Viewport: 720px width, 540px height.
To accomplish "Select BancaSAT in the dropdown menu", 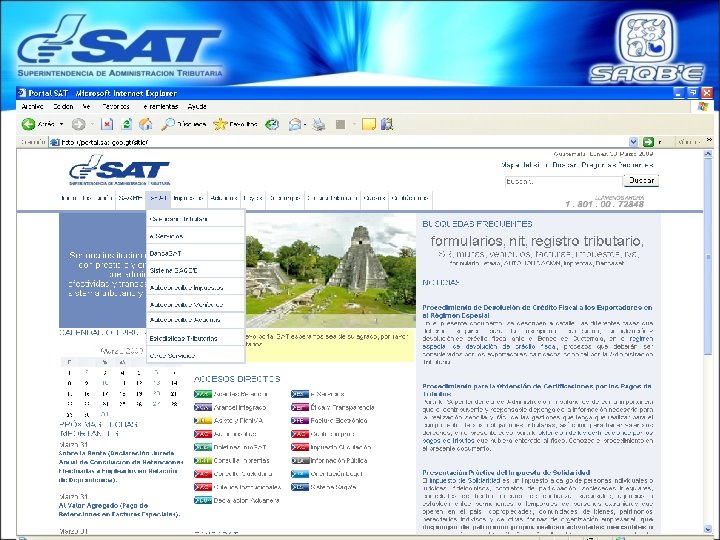I will (196, 253).
